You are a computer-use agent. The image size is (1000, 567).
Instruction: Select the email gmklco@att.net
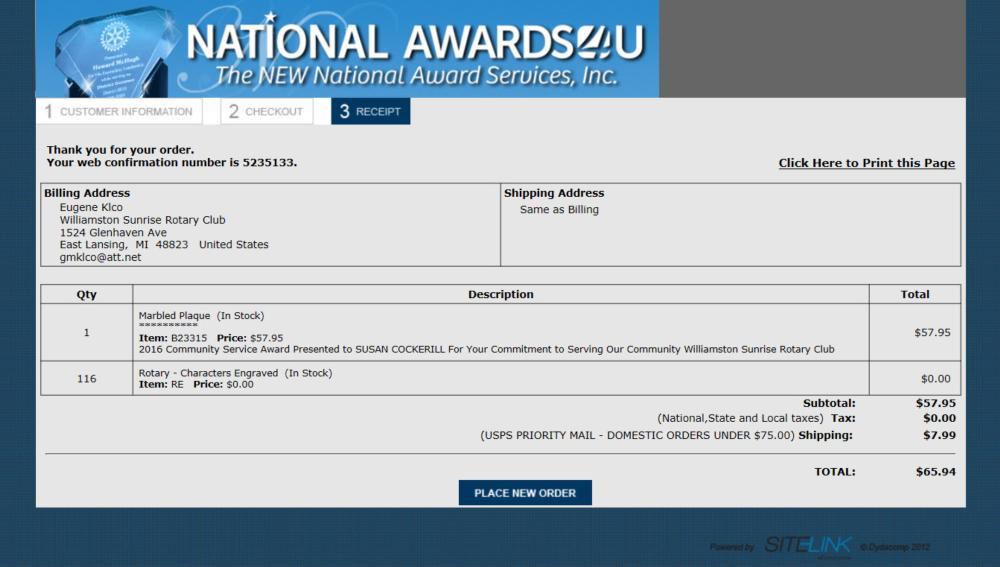pos(100,257)
